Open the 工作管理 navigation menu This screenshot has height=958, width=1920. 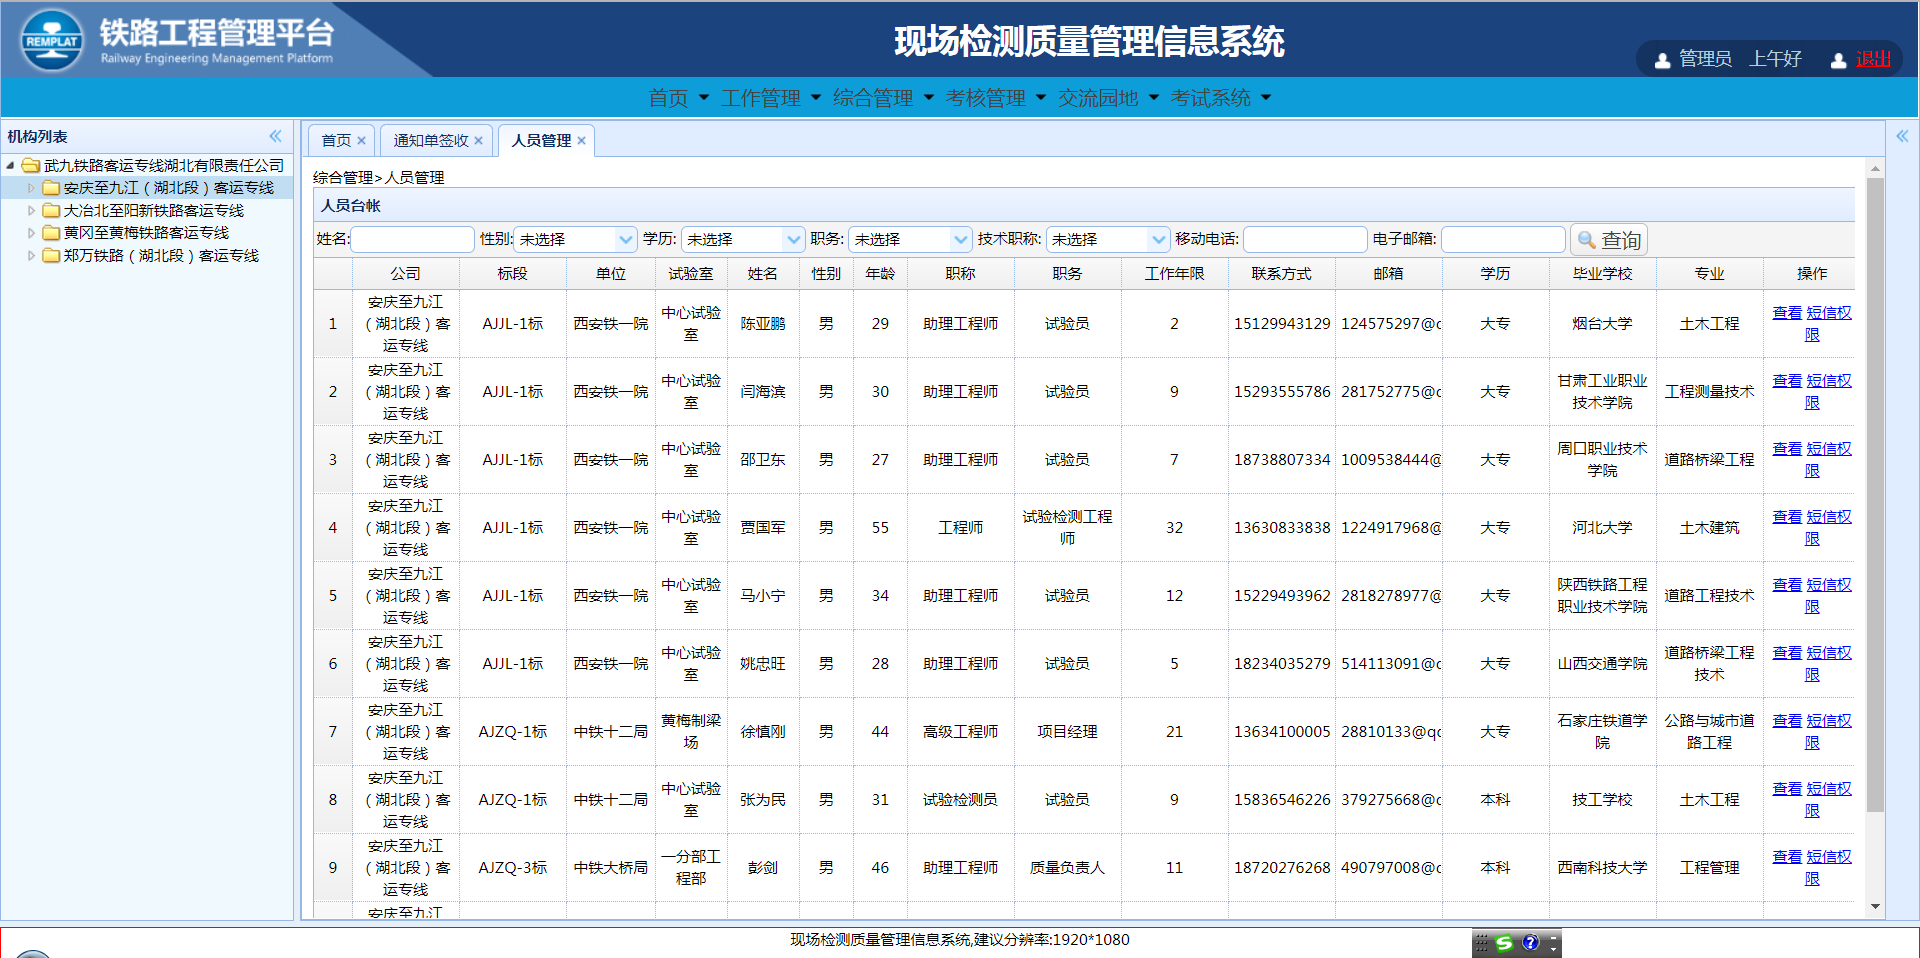[771, 98]
